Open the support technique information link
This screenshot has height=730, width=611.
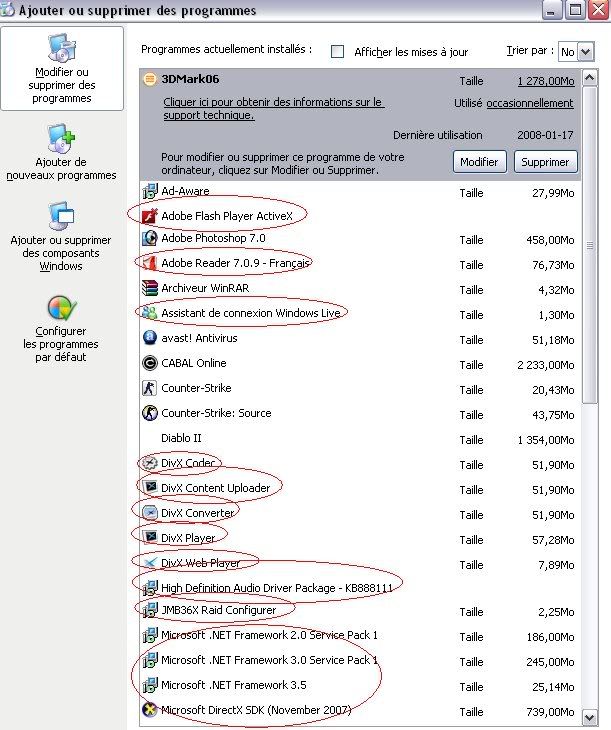point(272,109)
